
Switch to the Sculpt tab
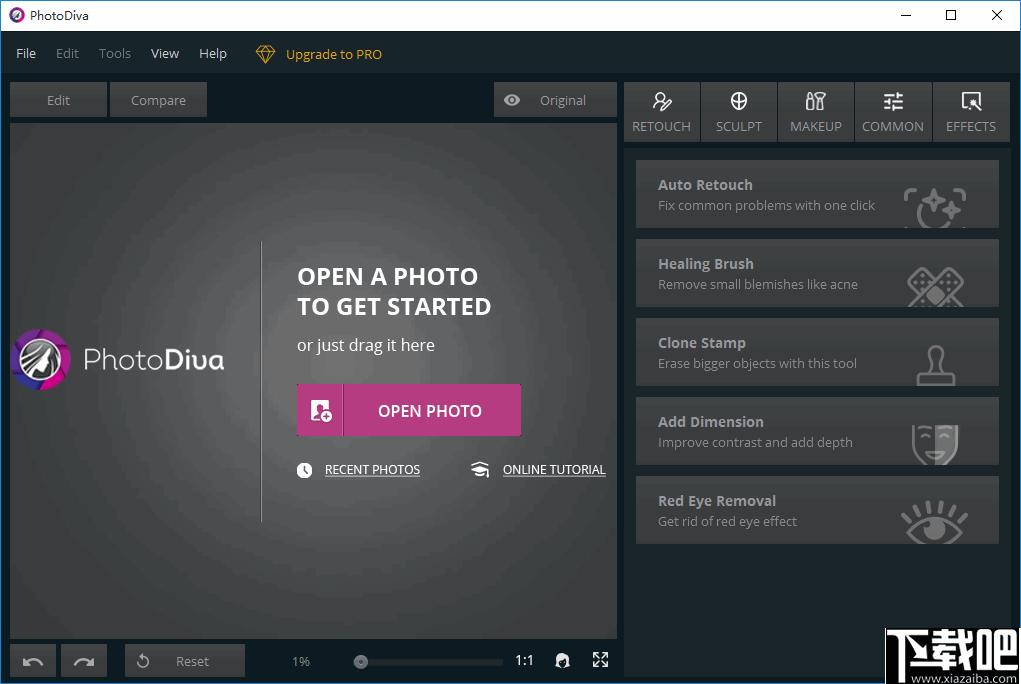click(x=739, y=112)
